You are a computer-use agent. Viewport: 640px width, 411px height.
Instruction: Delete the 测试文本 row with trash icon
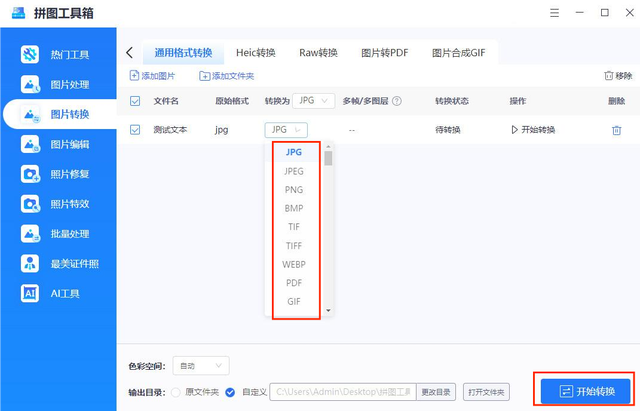(616, 130)
